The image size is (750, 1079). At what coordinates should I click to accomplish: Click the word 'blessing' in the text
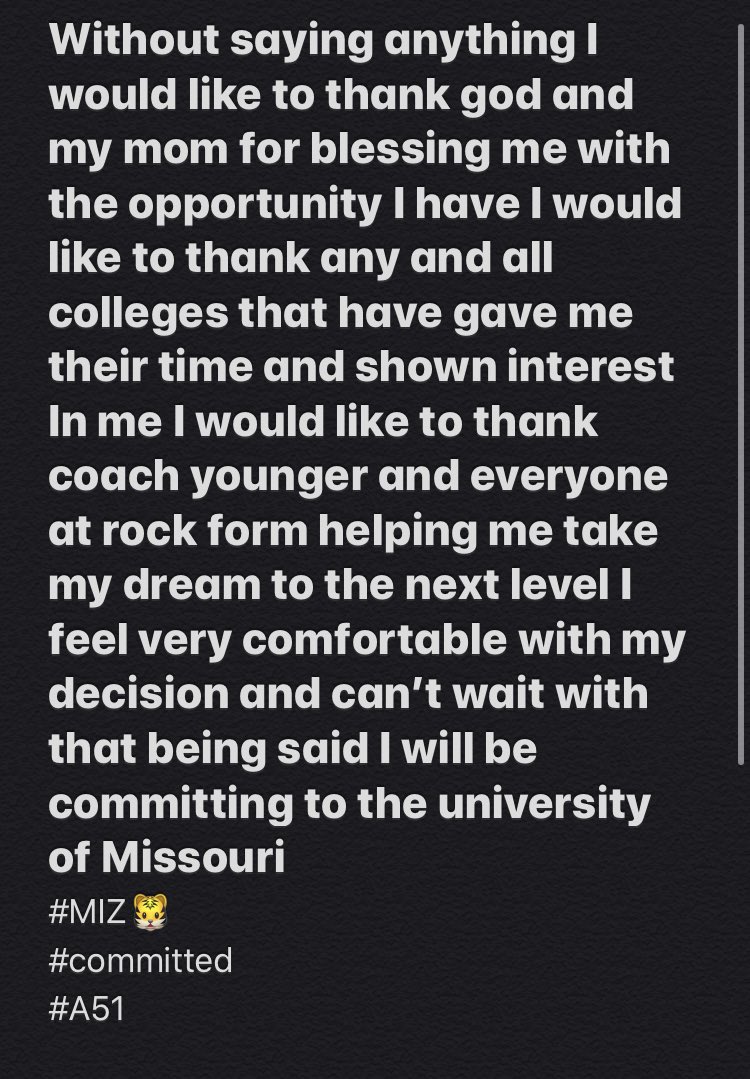click(400, 151)
